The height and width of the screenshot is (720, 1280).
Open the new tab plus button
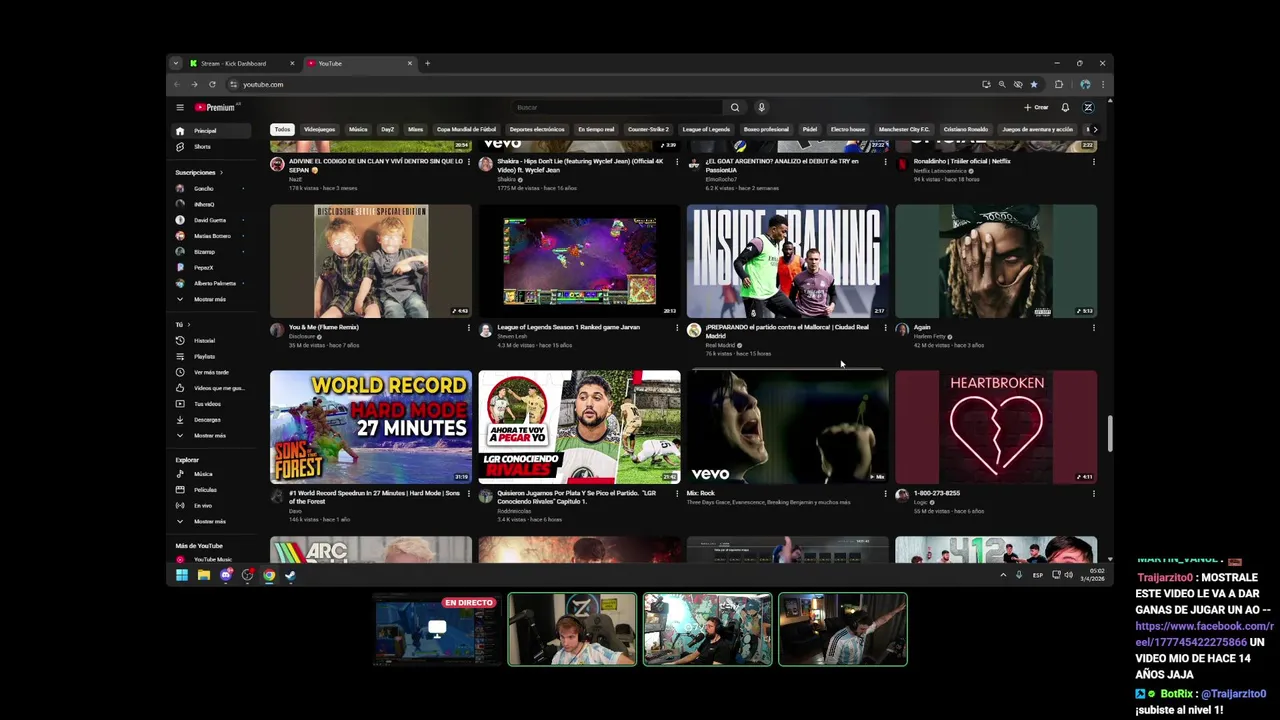(x=427, y=63)
